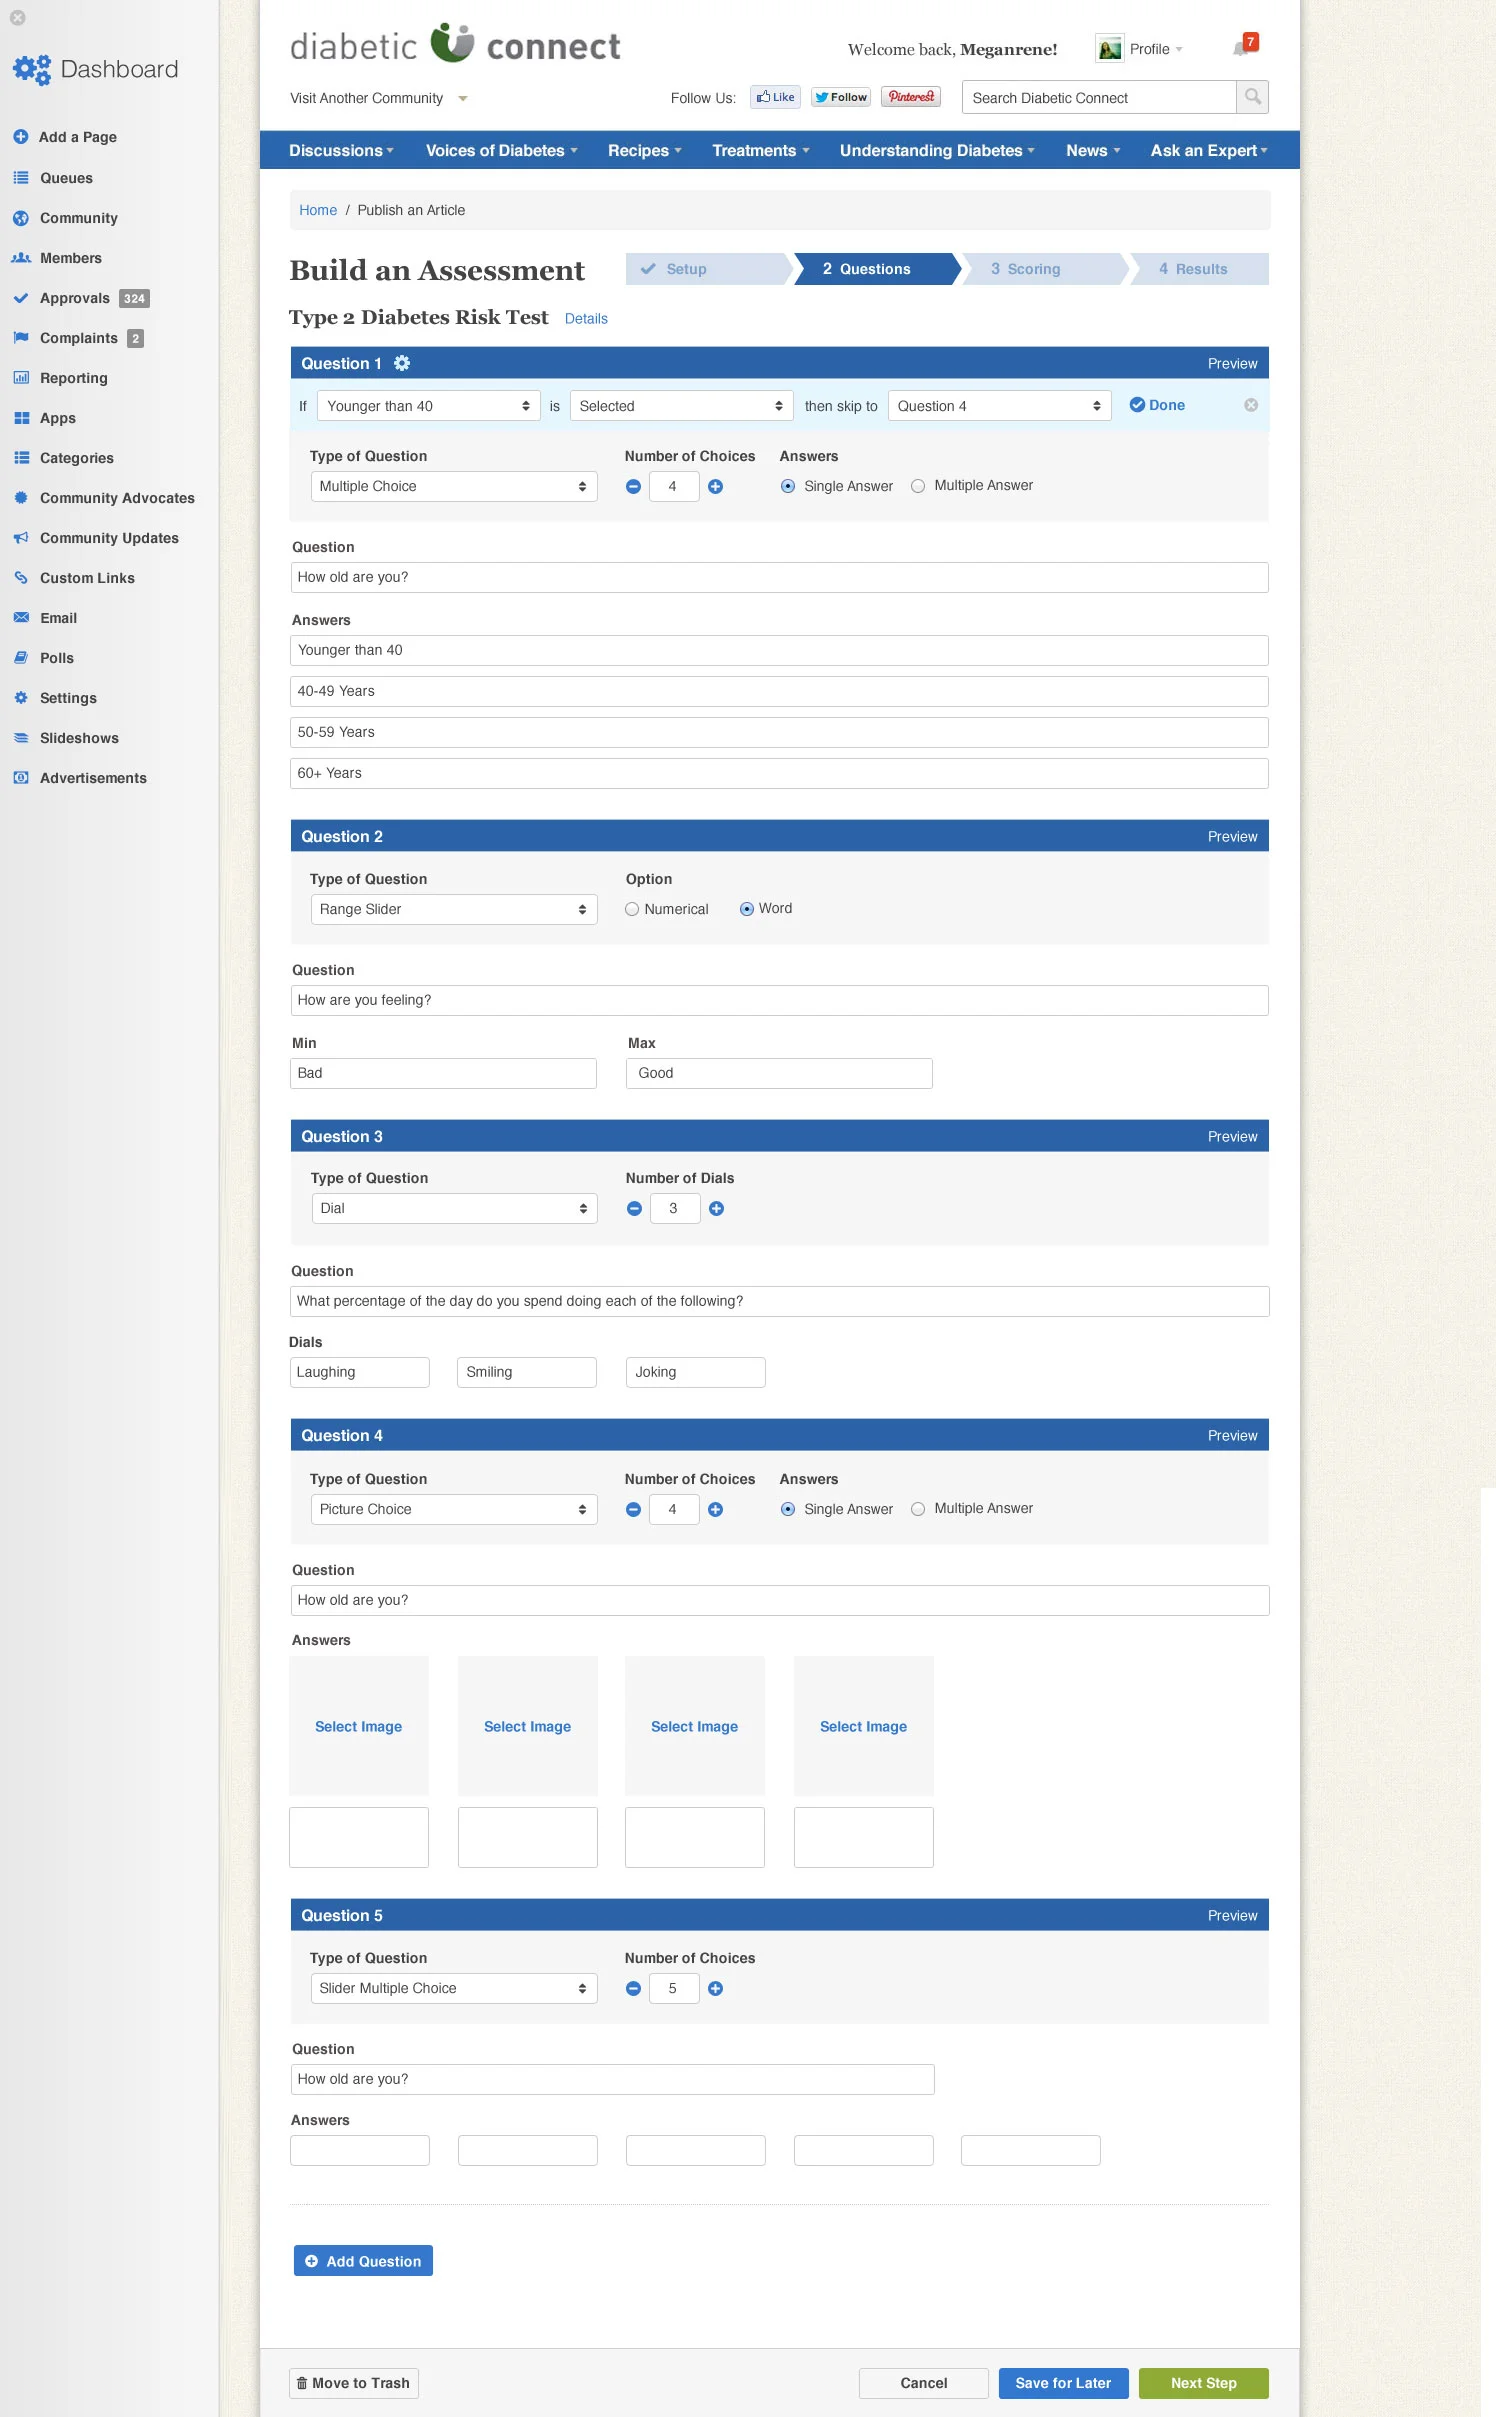Choose the Word option for Question 2
1496x2417 pixels.
747,910
